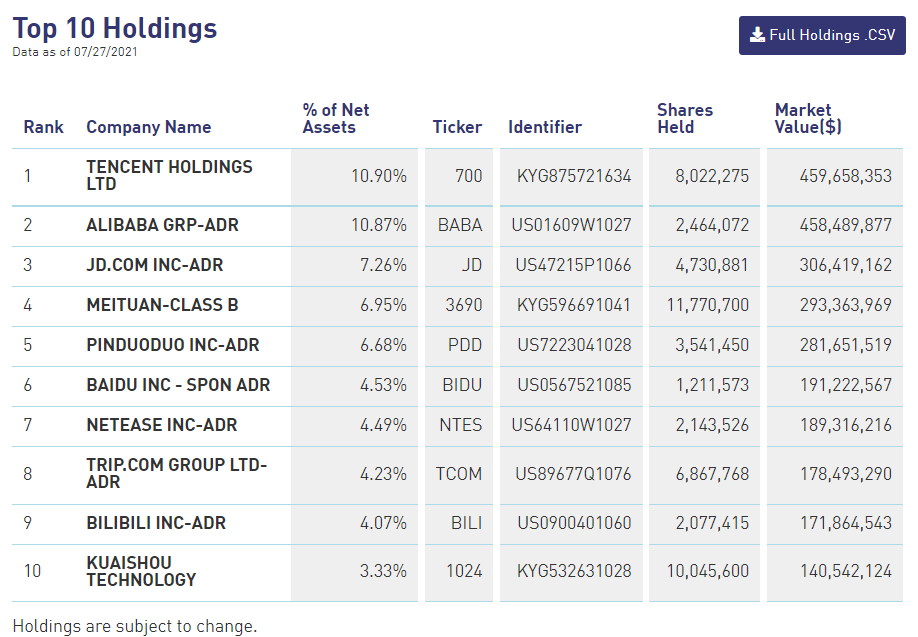Click market value 306,419,162
Screen dimensions: 918x637
845,265
